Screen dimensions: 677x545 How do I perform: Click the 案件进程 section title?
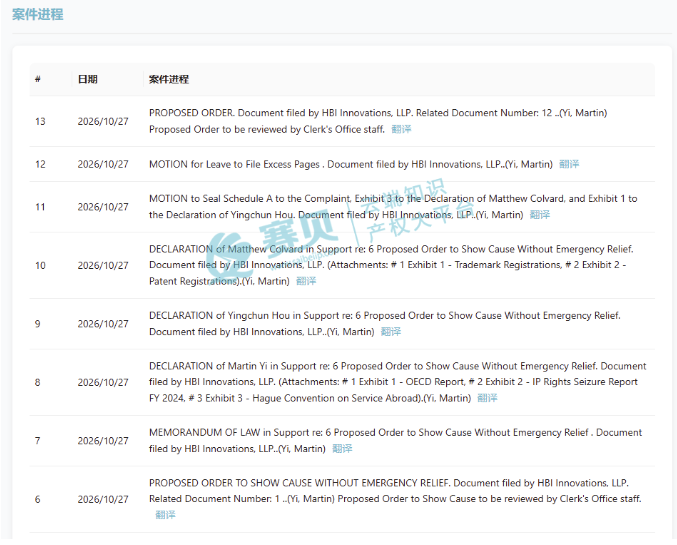[38, 15]
